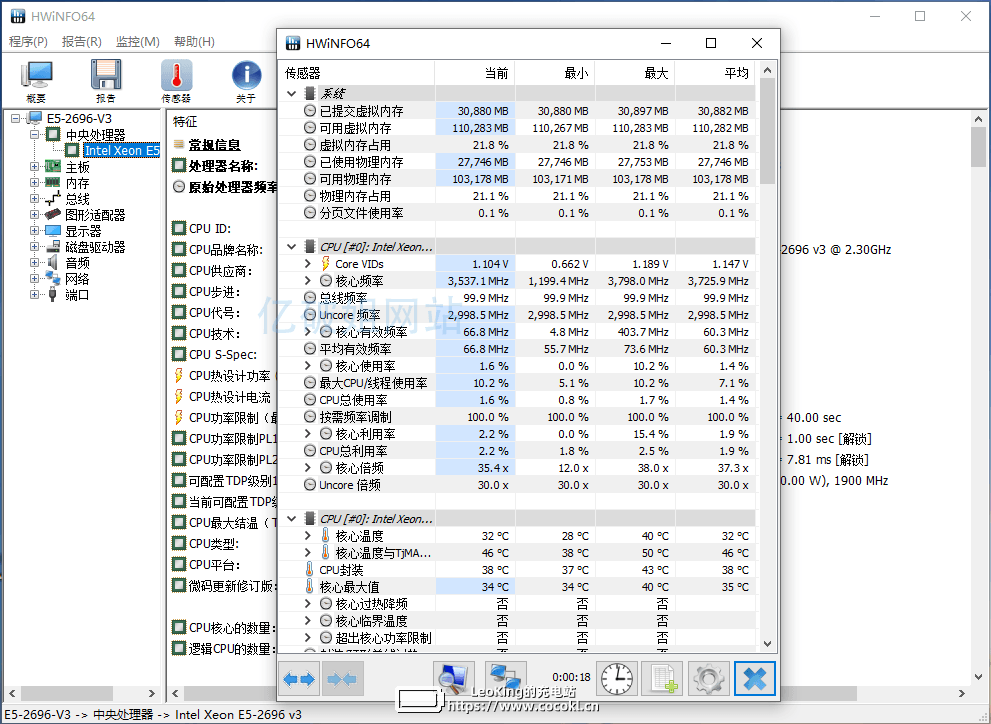
Task: Open the 帮助(H) menu
Action: point(194,42)
